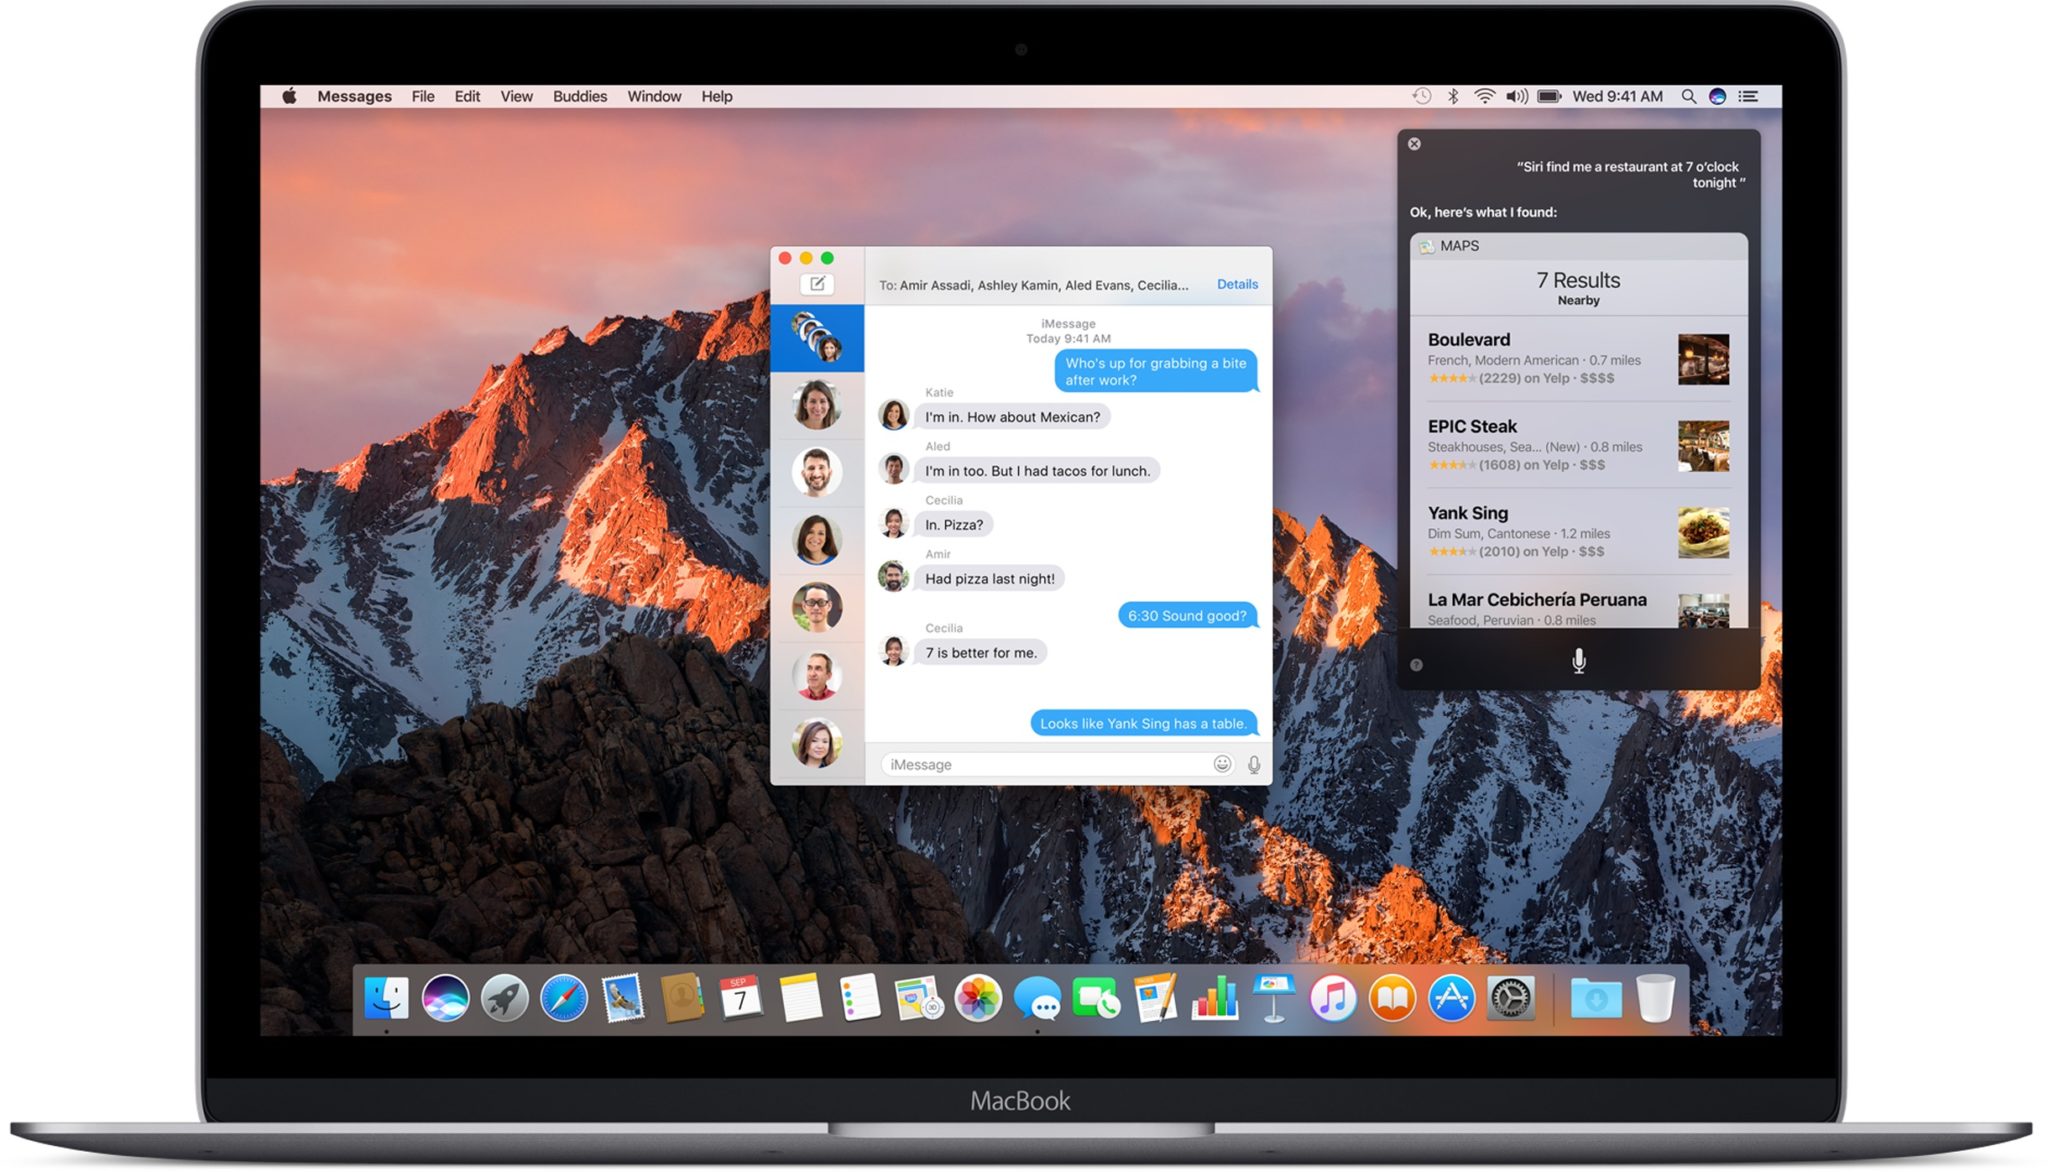The image size is (2048, 1172).
Task: Open Spotlight search magnifier icon
Action: pos(1688,96)
